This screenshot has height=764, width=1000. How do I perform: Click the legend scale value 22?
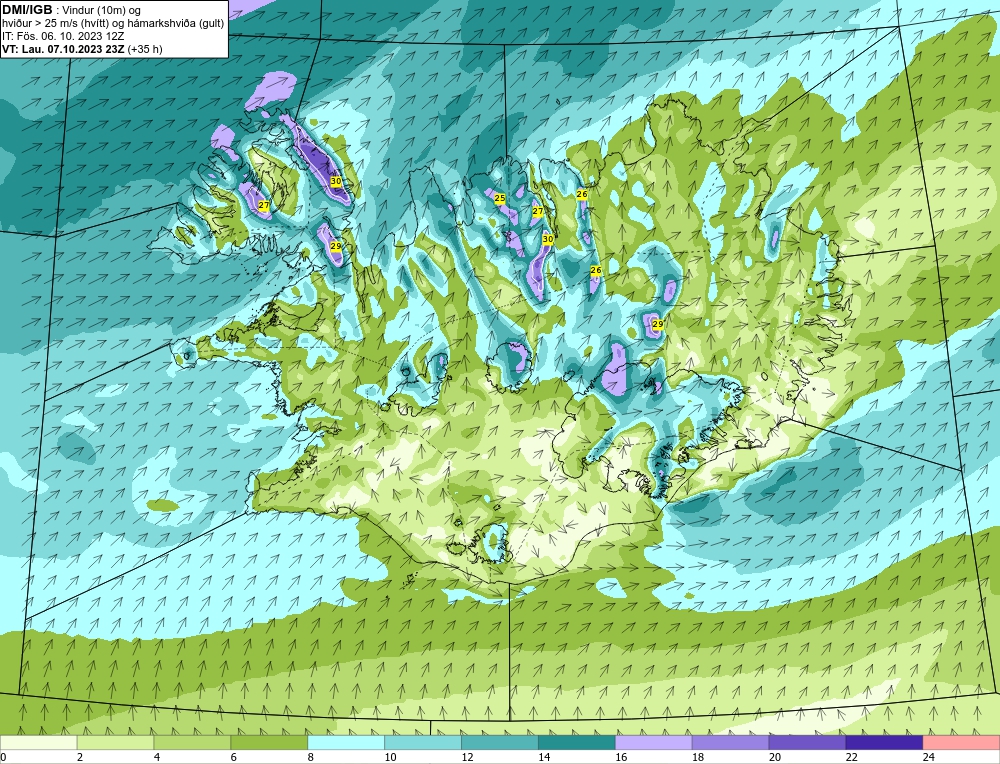(x=851, y=757)
